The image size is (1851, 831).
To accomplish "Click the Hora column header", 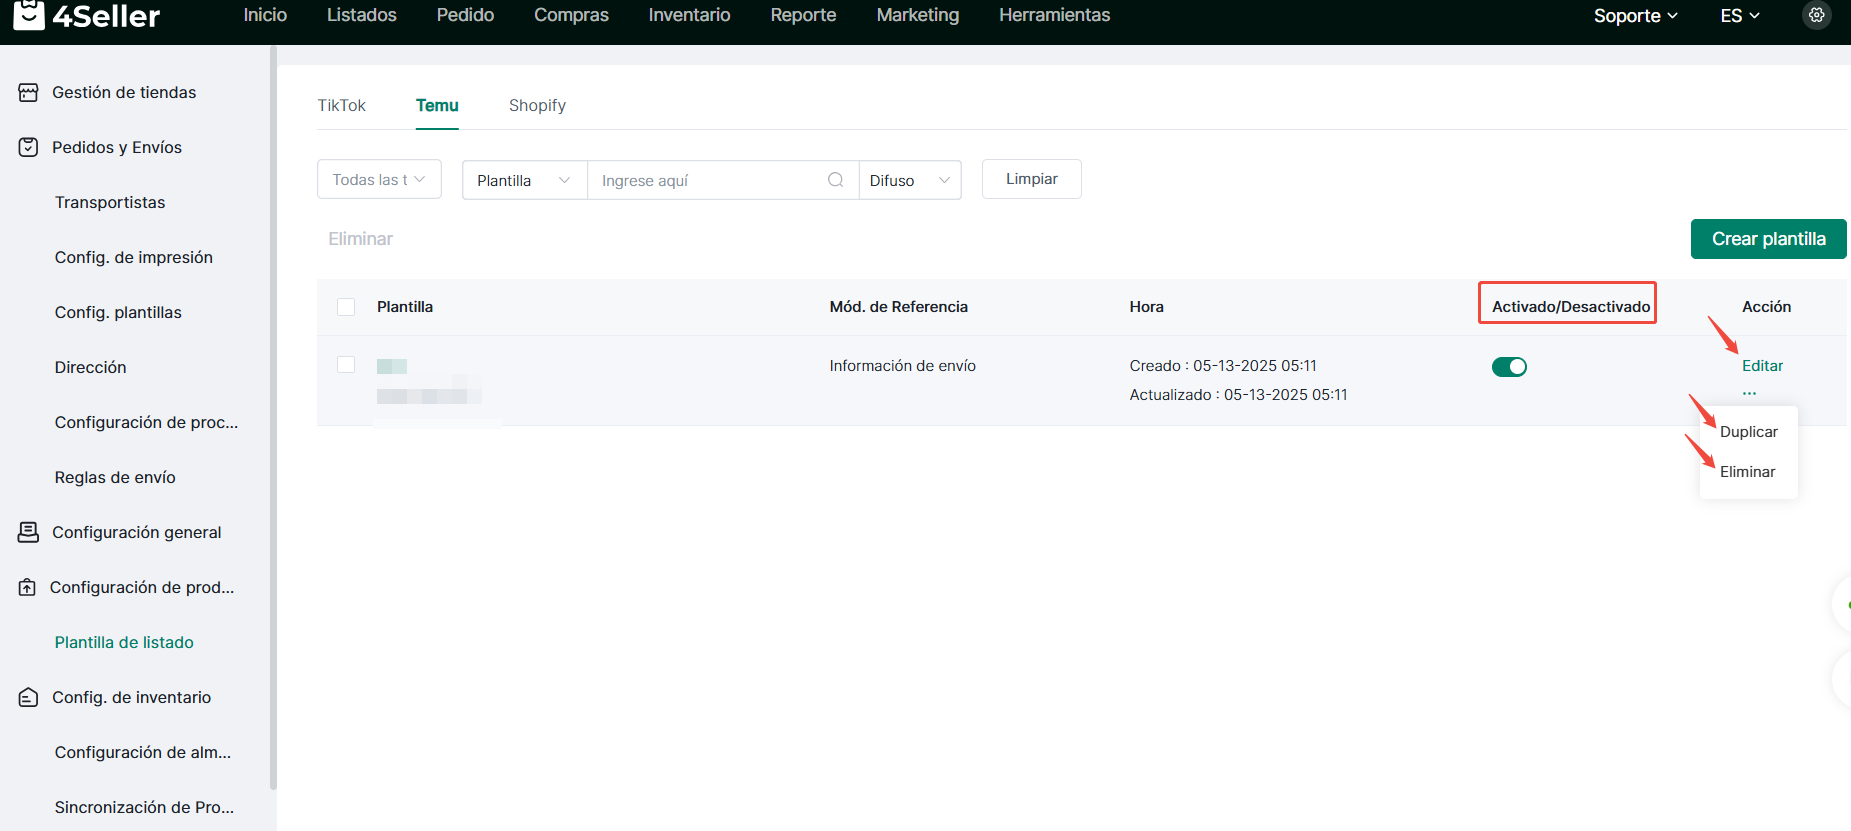I will pos(1146,307).
